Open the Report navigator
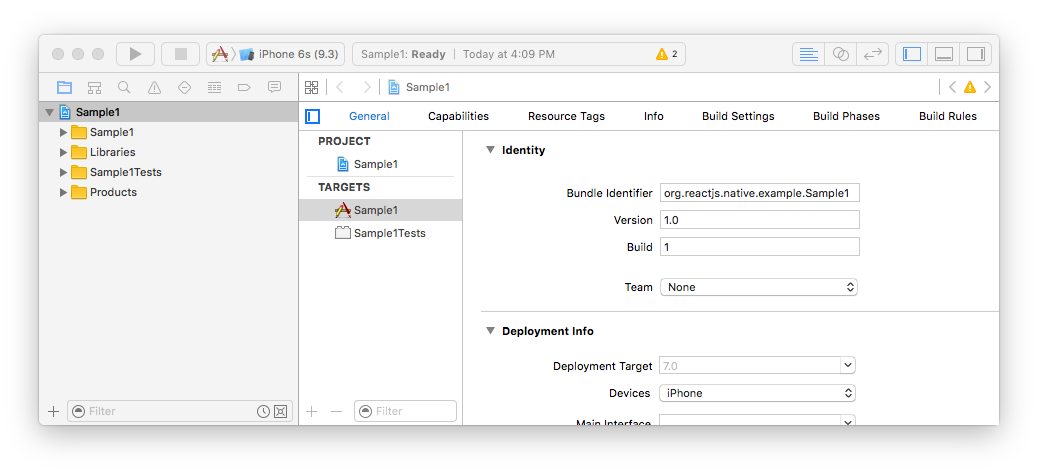The width and height of the screenshot is (1044, 469). [x=274, y=87]
